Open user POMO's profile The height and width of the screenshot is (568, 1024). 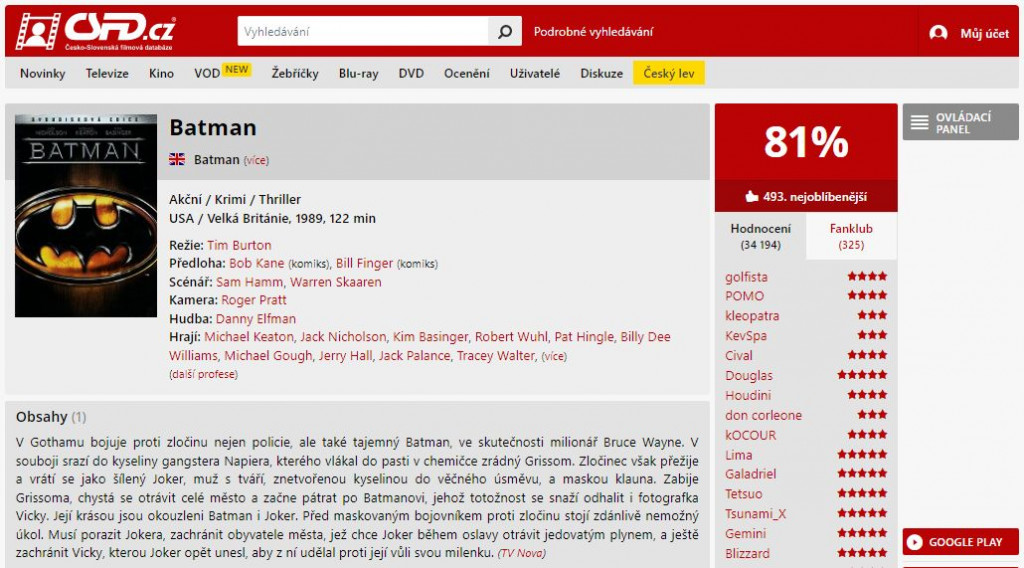(744, 296)
